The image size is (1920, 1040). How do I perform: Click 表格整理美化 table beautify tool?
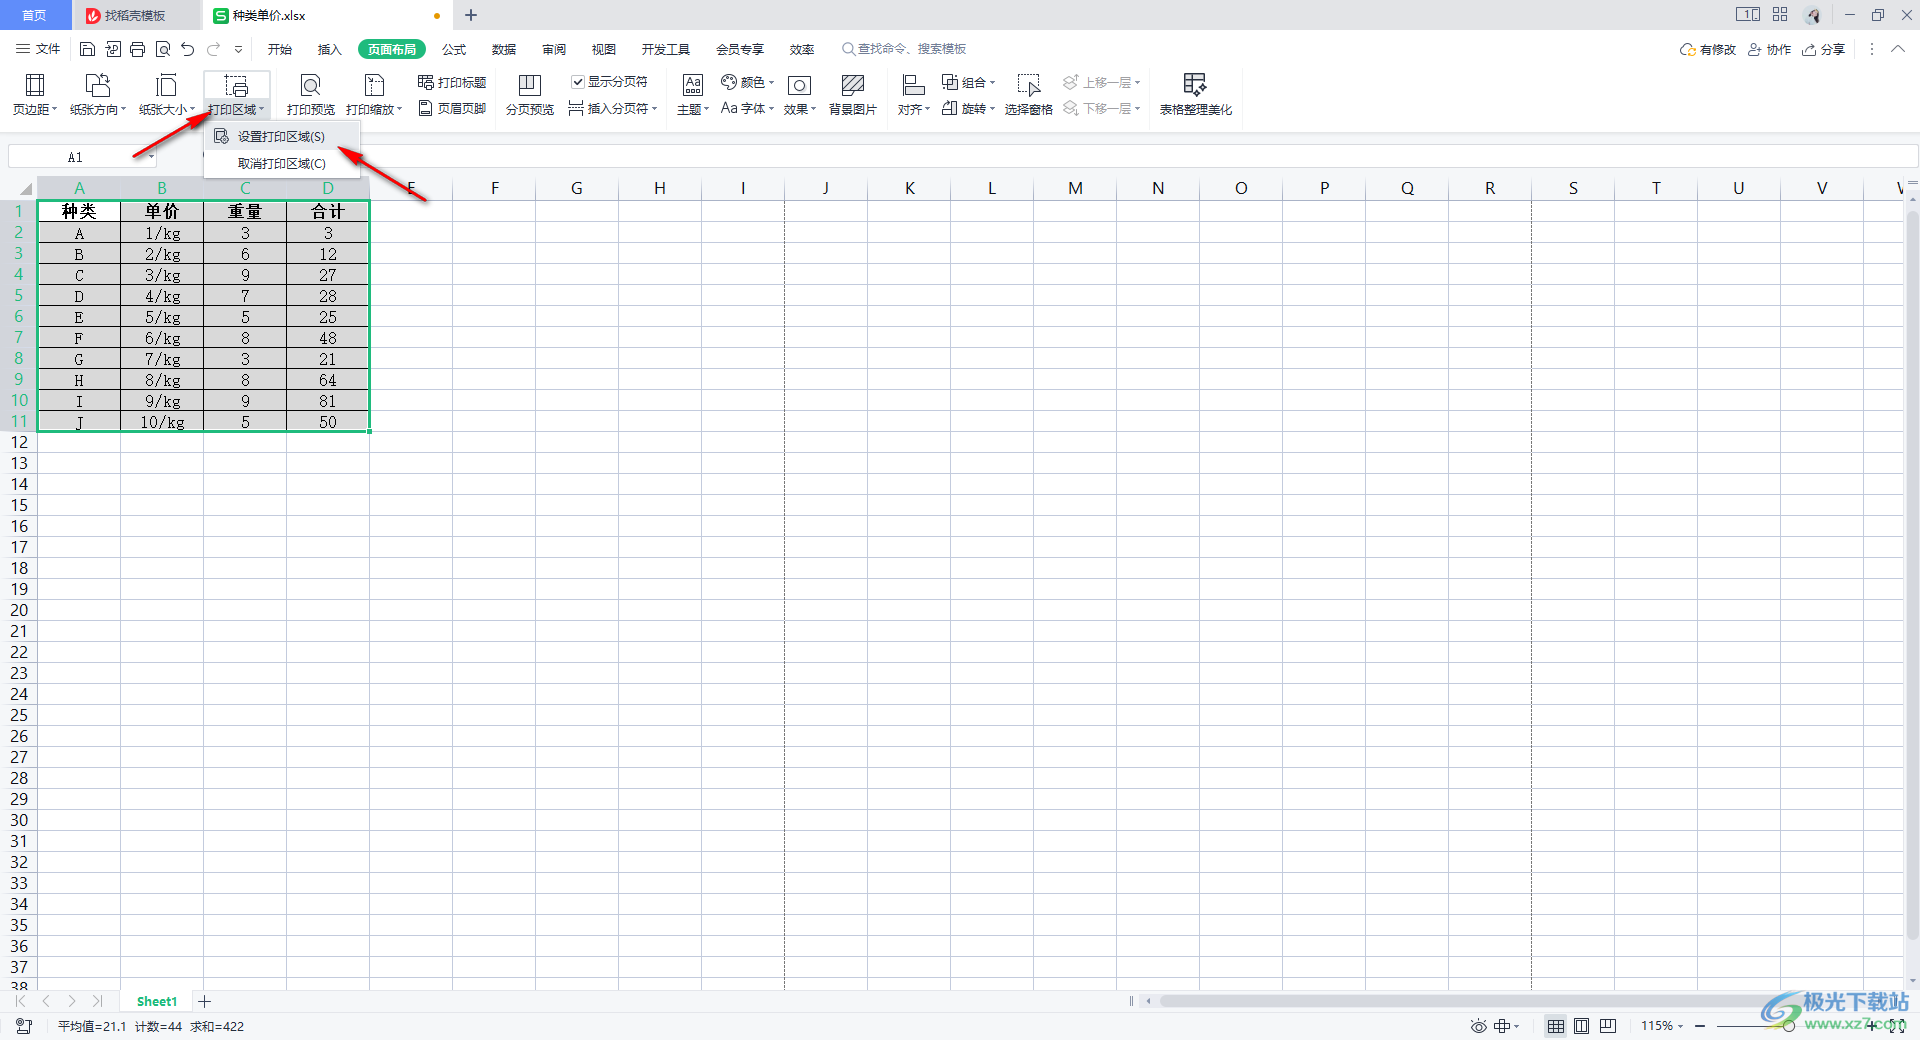[x=1196, y=95]
